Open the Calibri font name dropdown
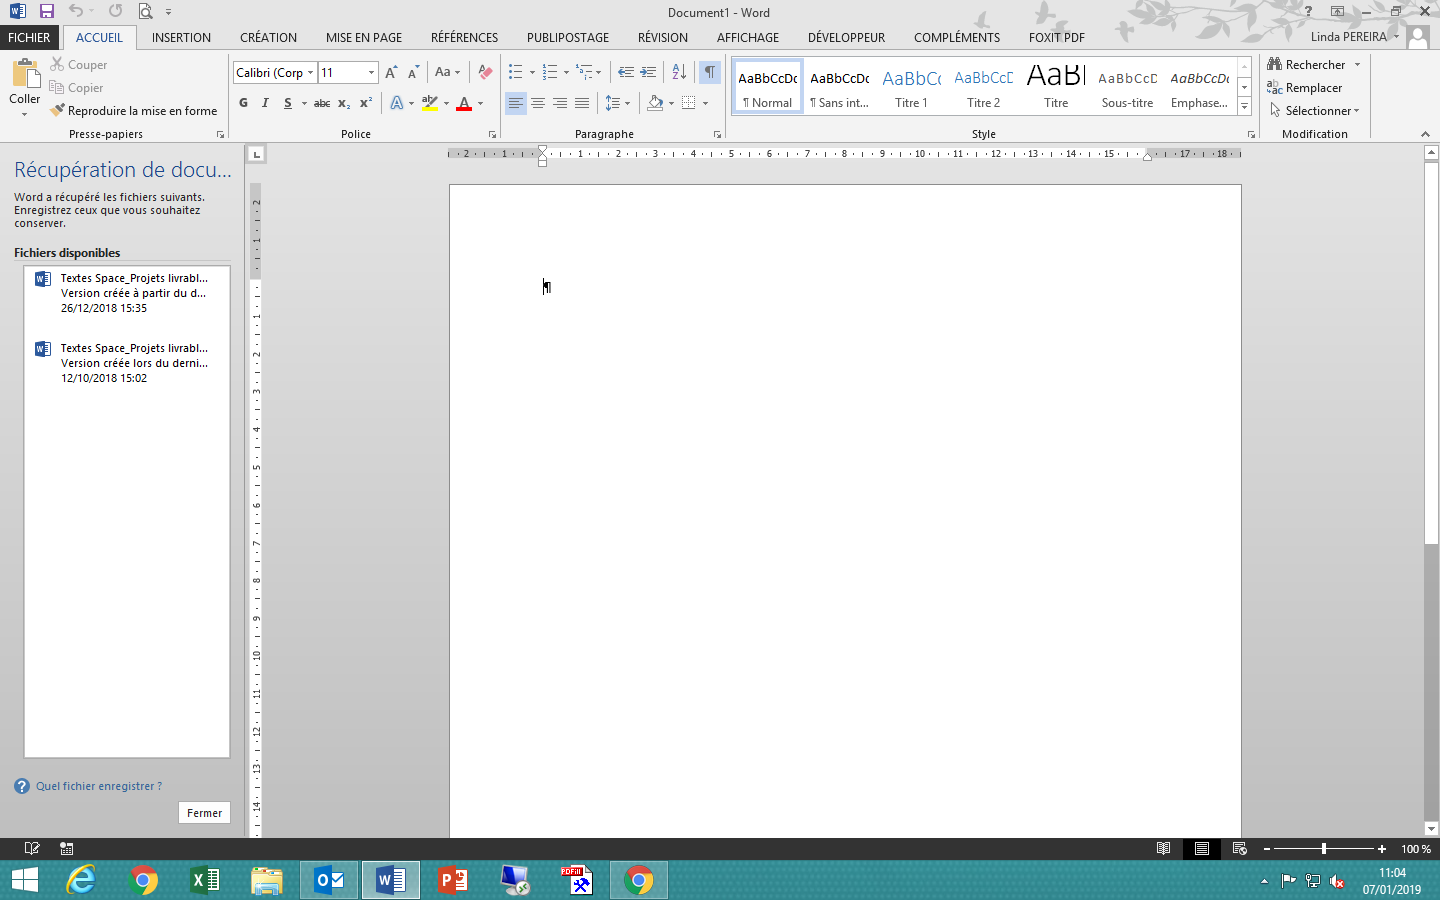Viewport: 1440px width, 900px height. pyautogui.click(x=310, y=73)
